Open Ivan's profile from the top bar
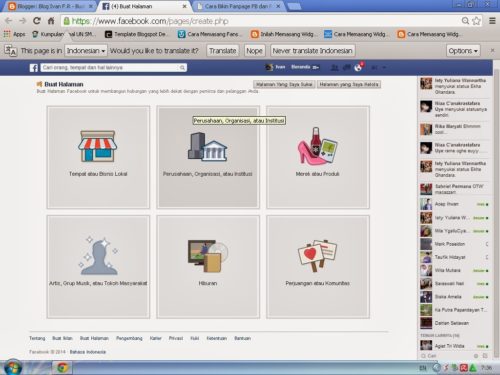The width and height of the screenshot is (500, 375). [276, 67]
